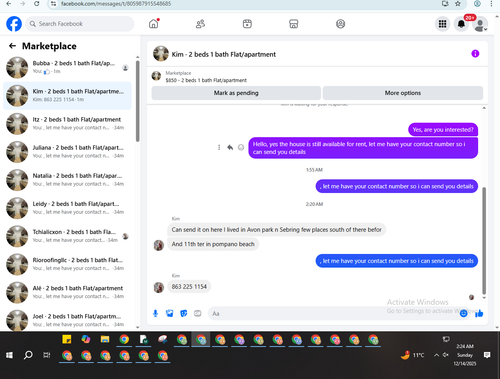Open the Tchialicxon conversation
500x379 pixels.
(x=67, y=236)
